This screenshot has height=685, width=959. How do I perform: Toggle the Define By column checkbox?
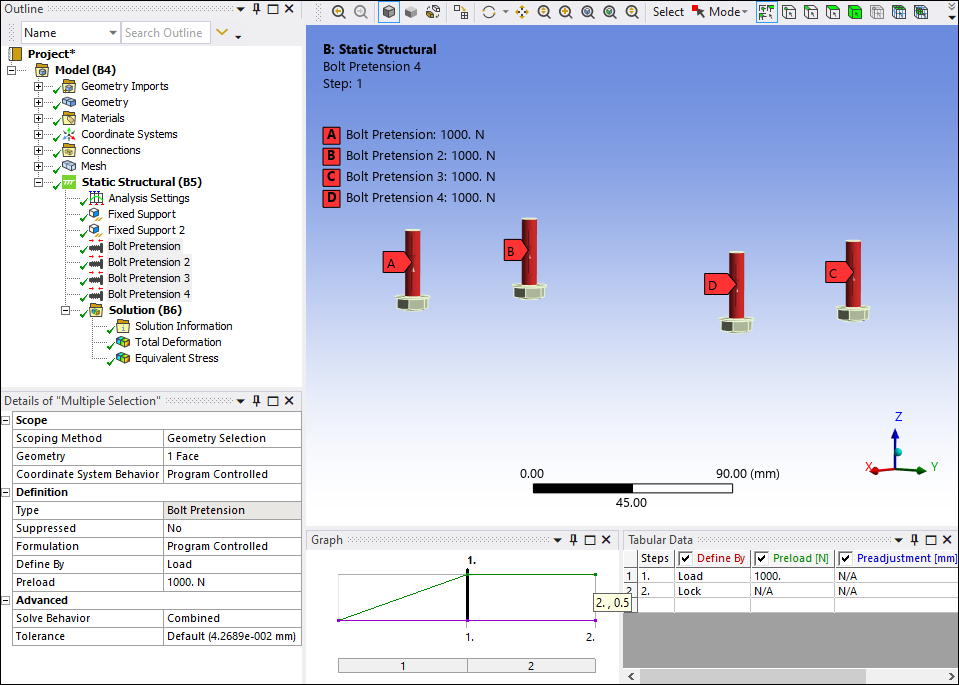coord(684,558)
